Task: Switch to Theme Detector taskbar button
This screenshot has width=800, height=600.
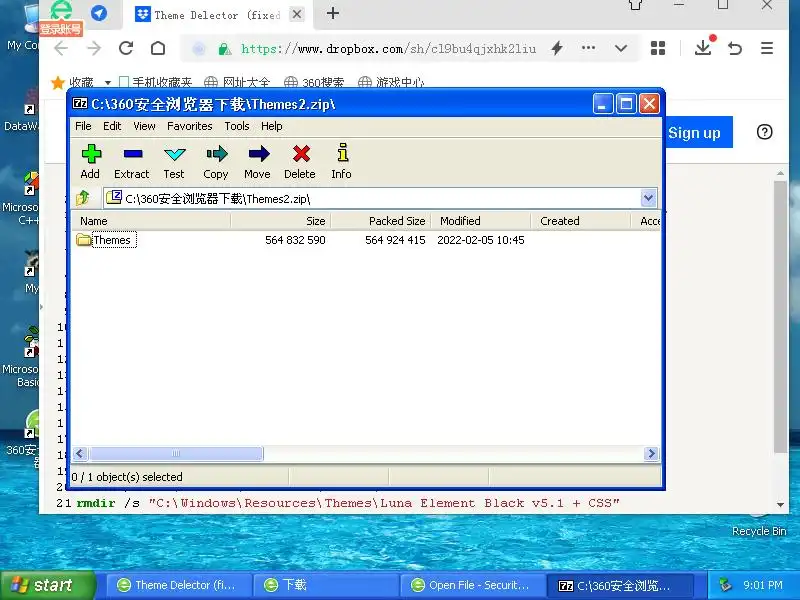Action: (181, 585)
